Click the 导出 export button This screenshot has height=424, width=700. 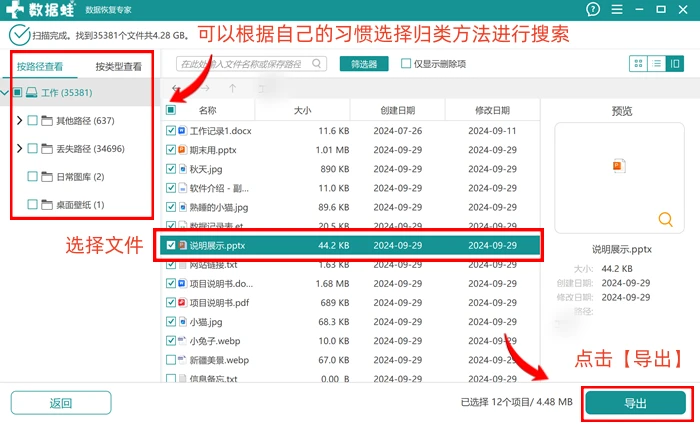635,403
